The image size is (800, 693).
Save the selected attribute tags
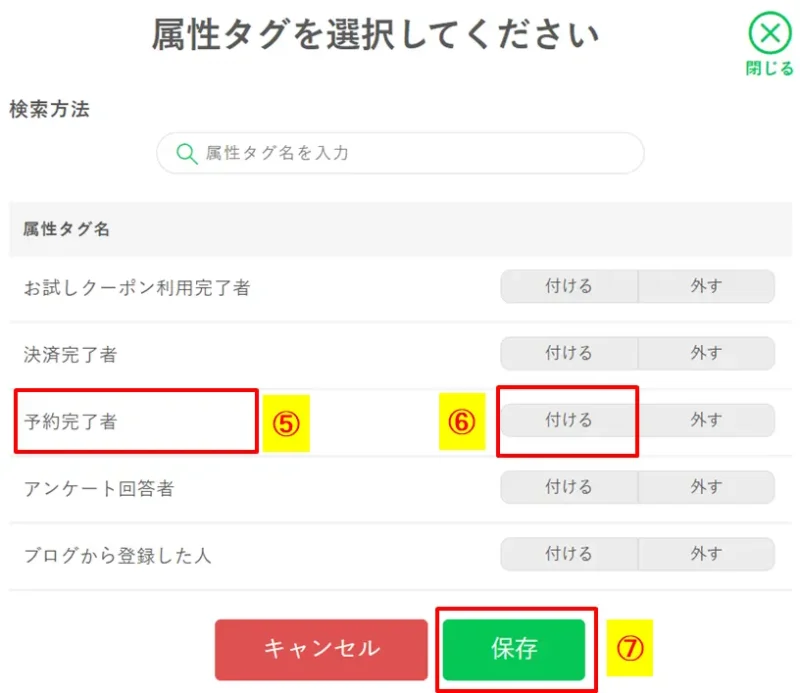point(515,648)
